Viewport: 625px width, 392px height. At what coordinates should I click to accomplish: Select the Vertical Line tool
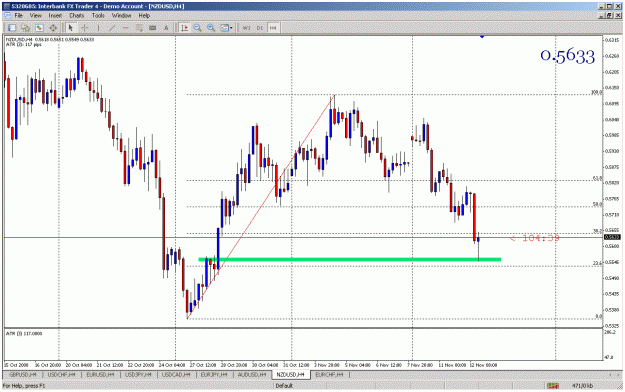[98, 28]
